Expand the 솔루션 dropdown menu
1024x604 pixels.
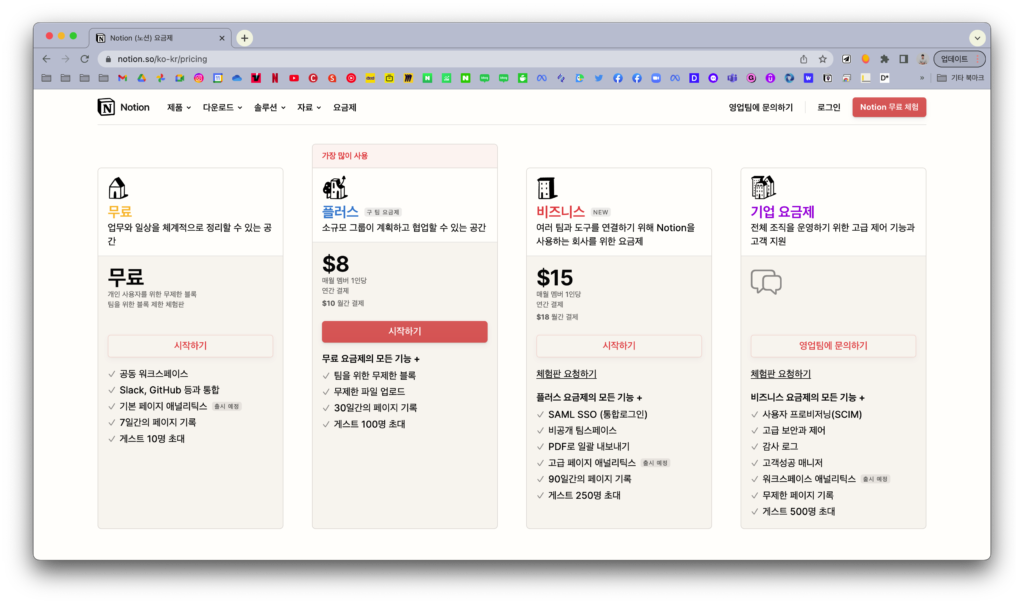[269, 107]
